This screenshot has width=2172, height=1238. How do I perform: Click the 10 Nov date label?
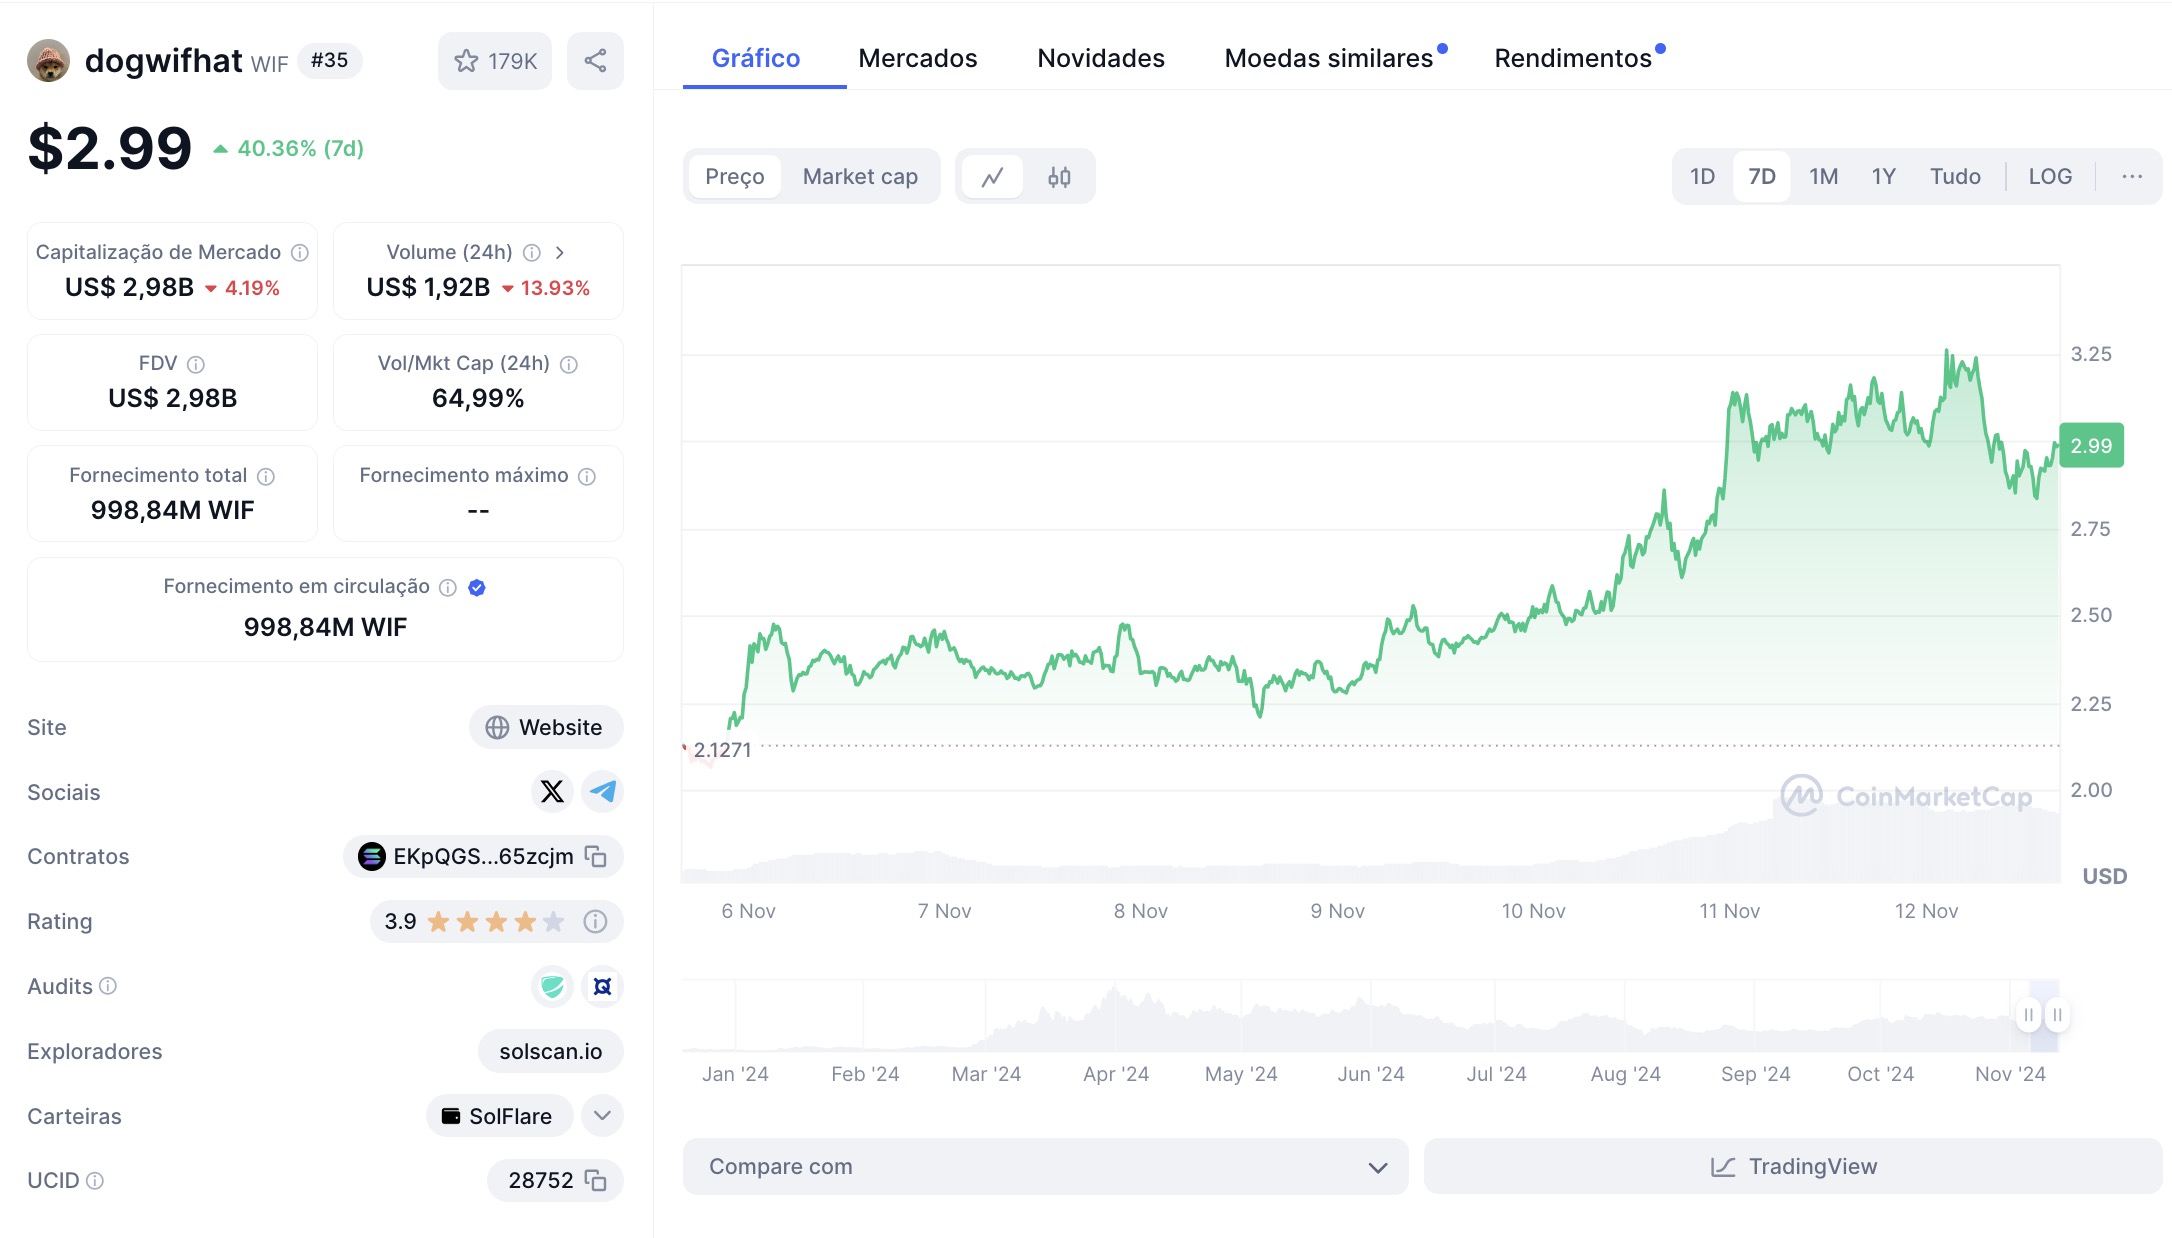pyautogui.click(x=1533, y=911)
